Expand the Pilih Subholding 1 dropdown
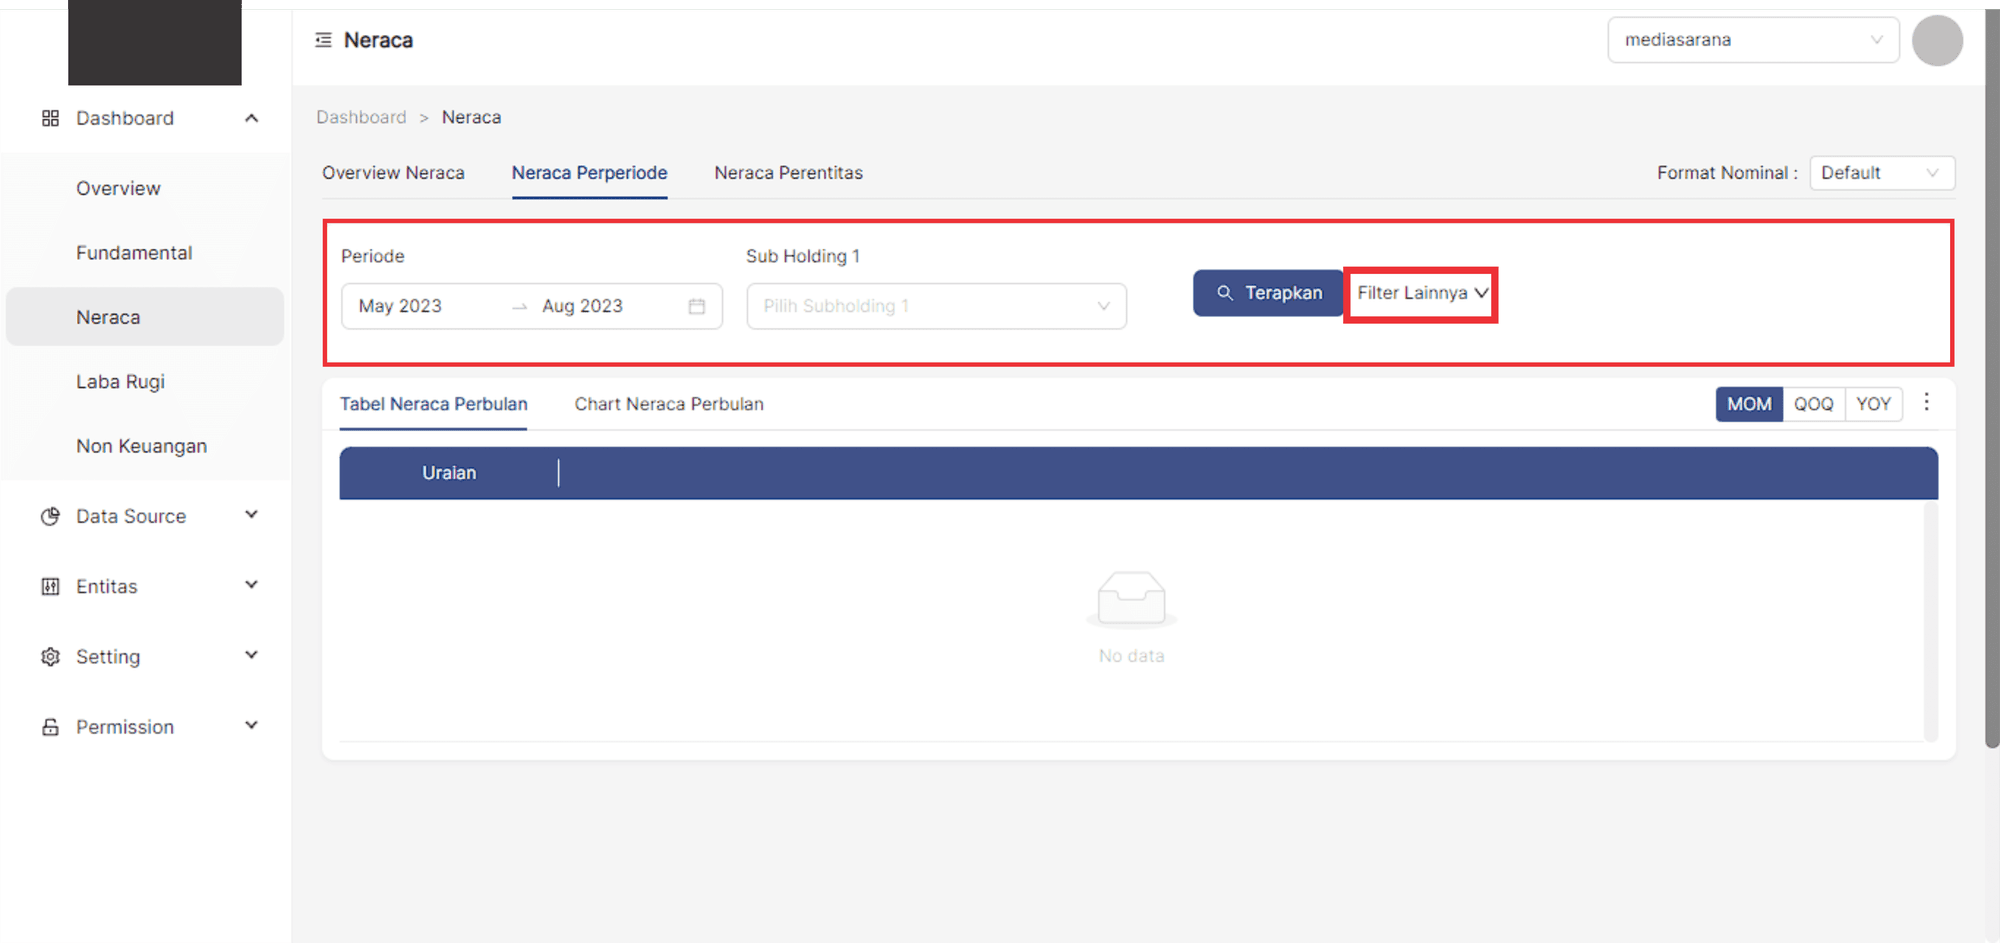 click(x=936, y=306)
